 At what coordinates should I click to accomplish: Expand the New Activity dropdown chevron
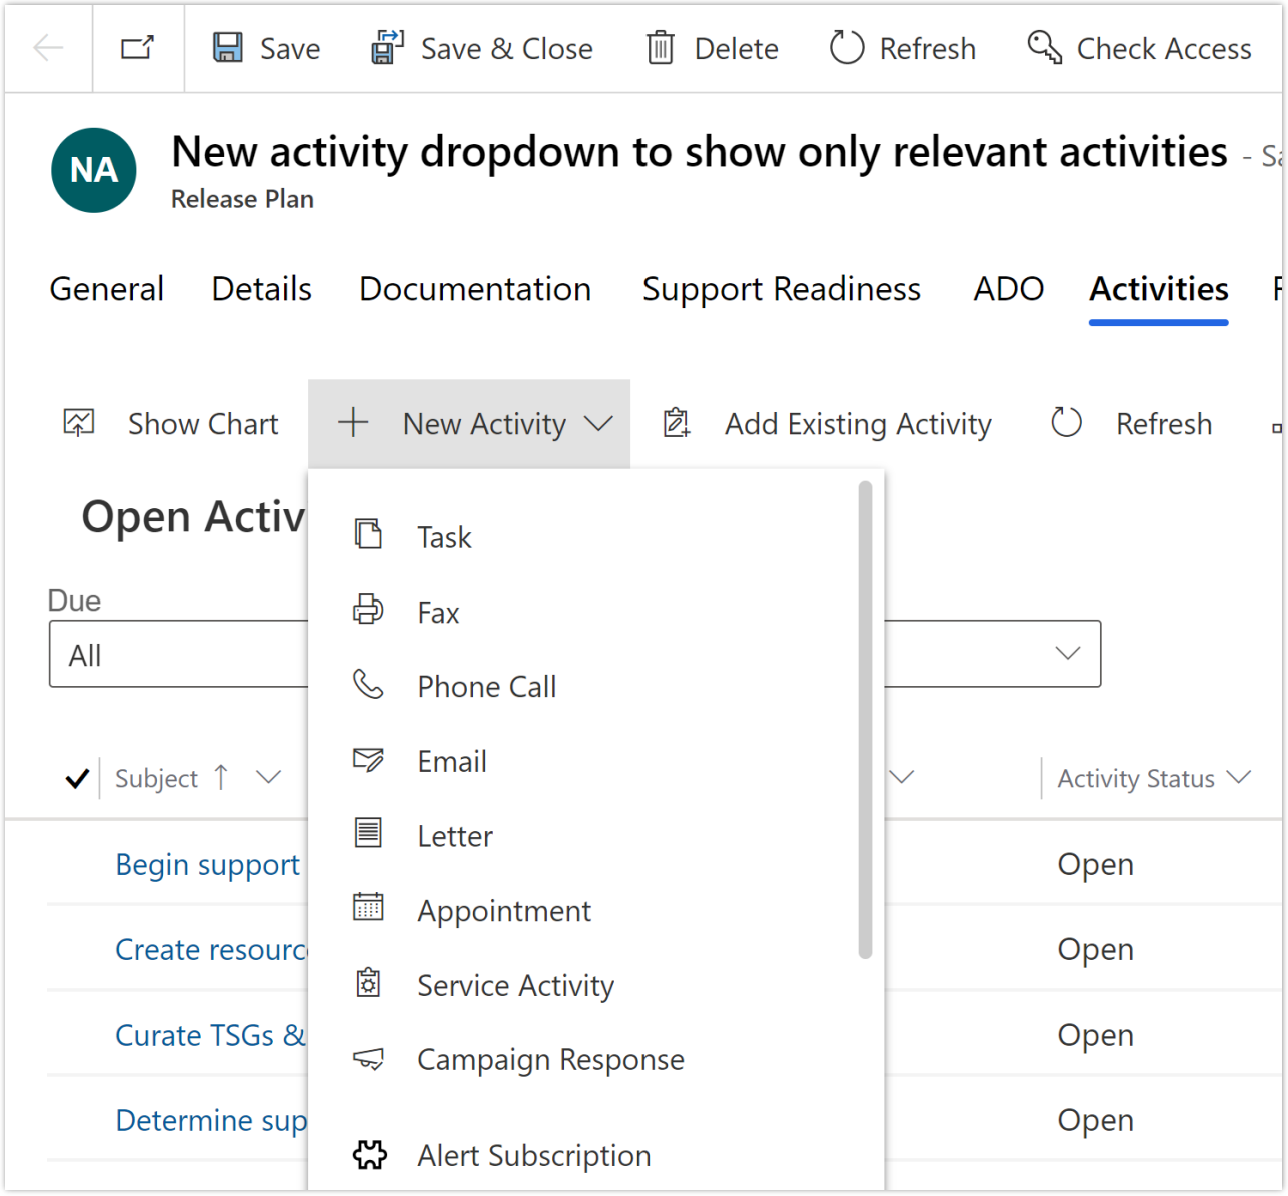coord(599,423)
